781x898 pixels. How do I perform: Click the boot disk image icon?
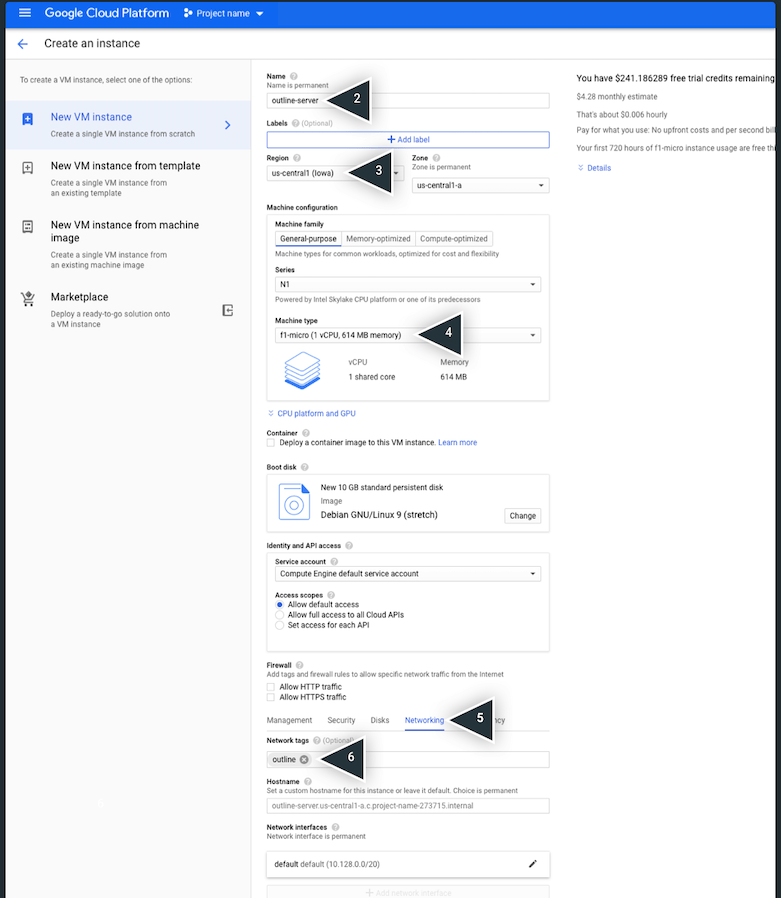click(294, 502)
